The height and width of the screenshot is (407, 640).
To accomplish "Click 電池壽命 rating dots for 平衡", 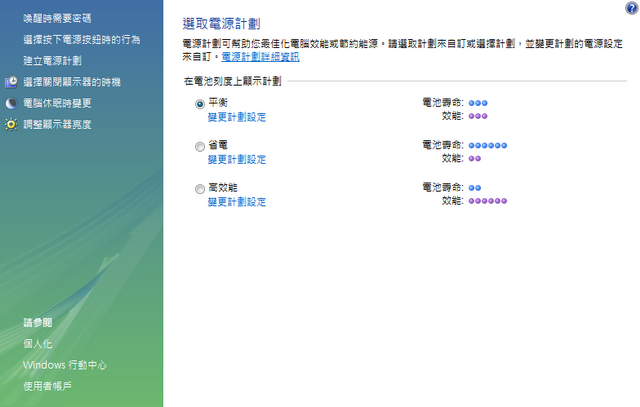I will click(478, 103).
